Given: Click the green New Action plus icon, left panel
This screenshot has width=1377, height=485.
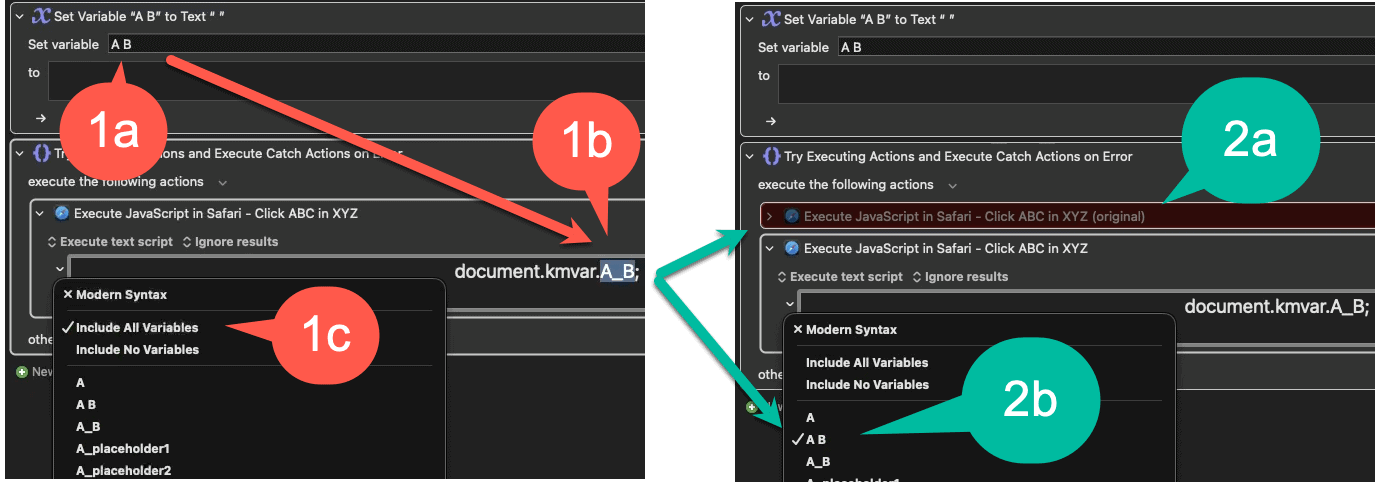Looking at the screenshot, I should (22, 371).
